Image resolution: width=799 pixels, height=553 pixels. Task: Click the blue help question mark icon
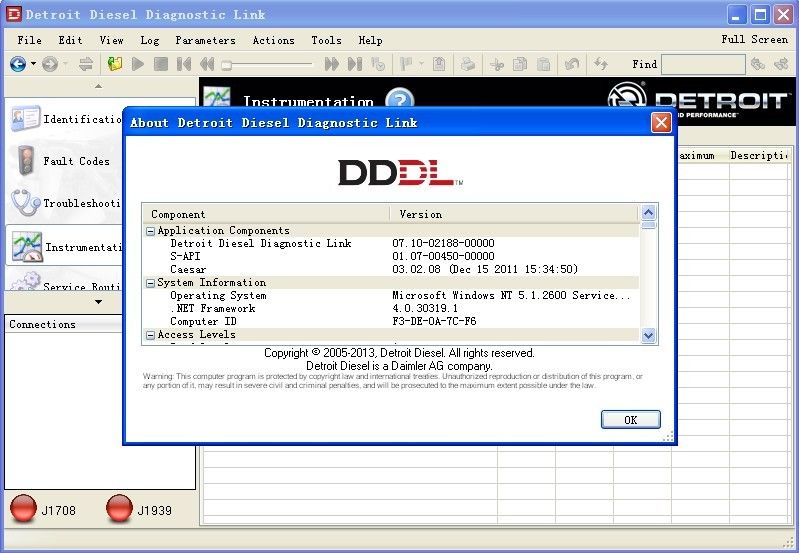point(400,97)
